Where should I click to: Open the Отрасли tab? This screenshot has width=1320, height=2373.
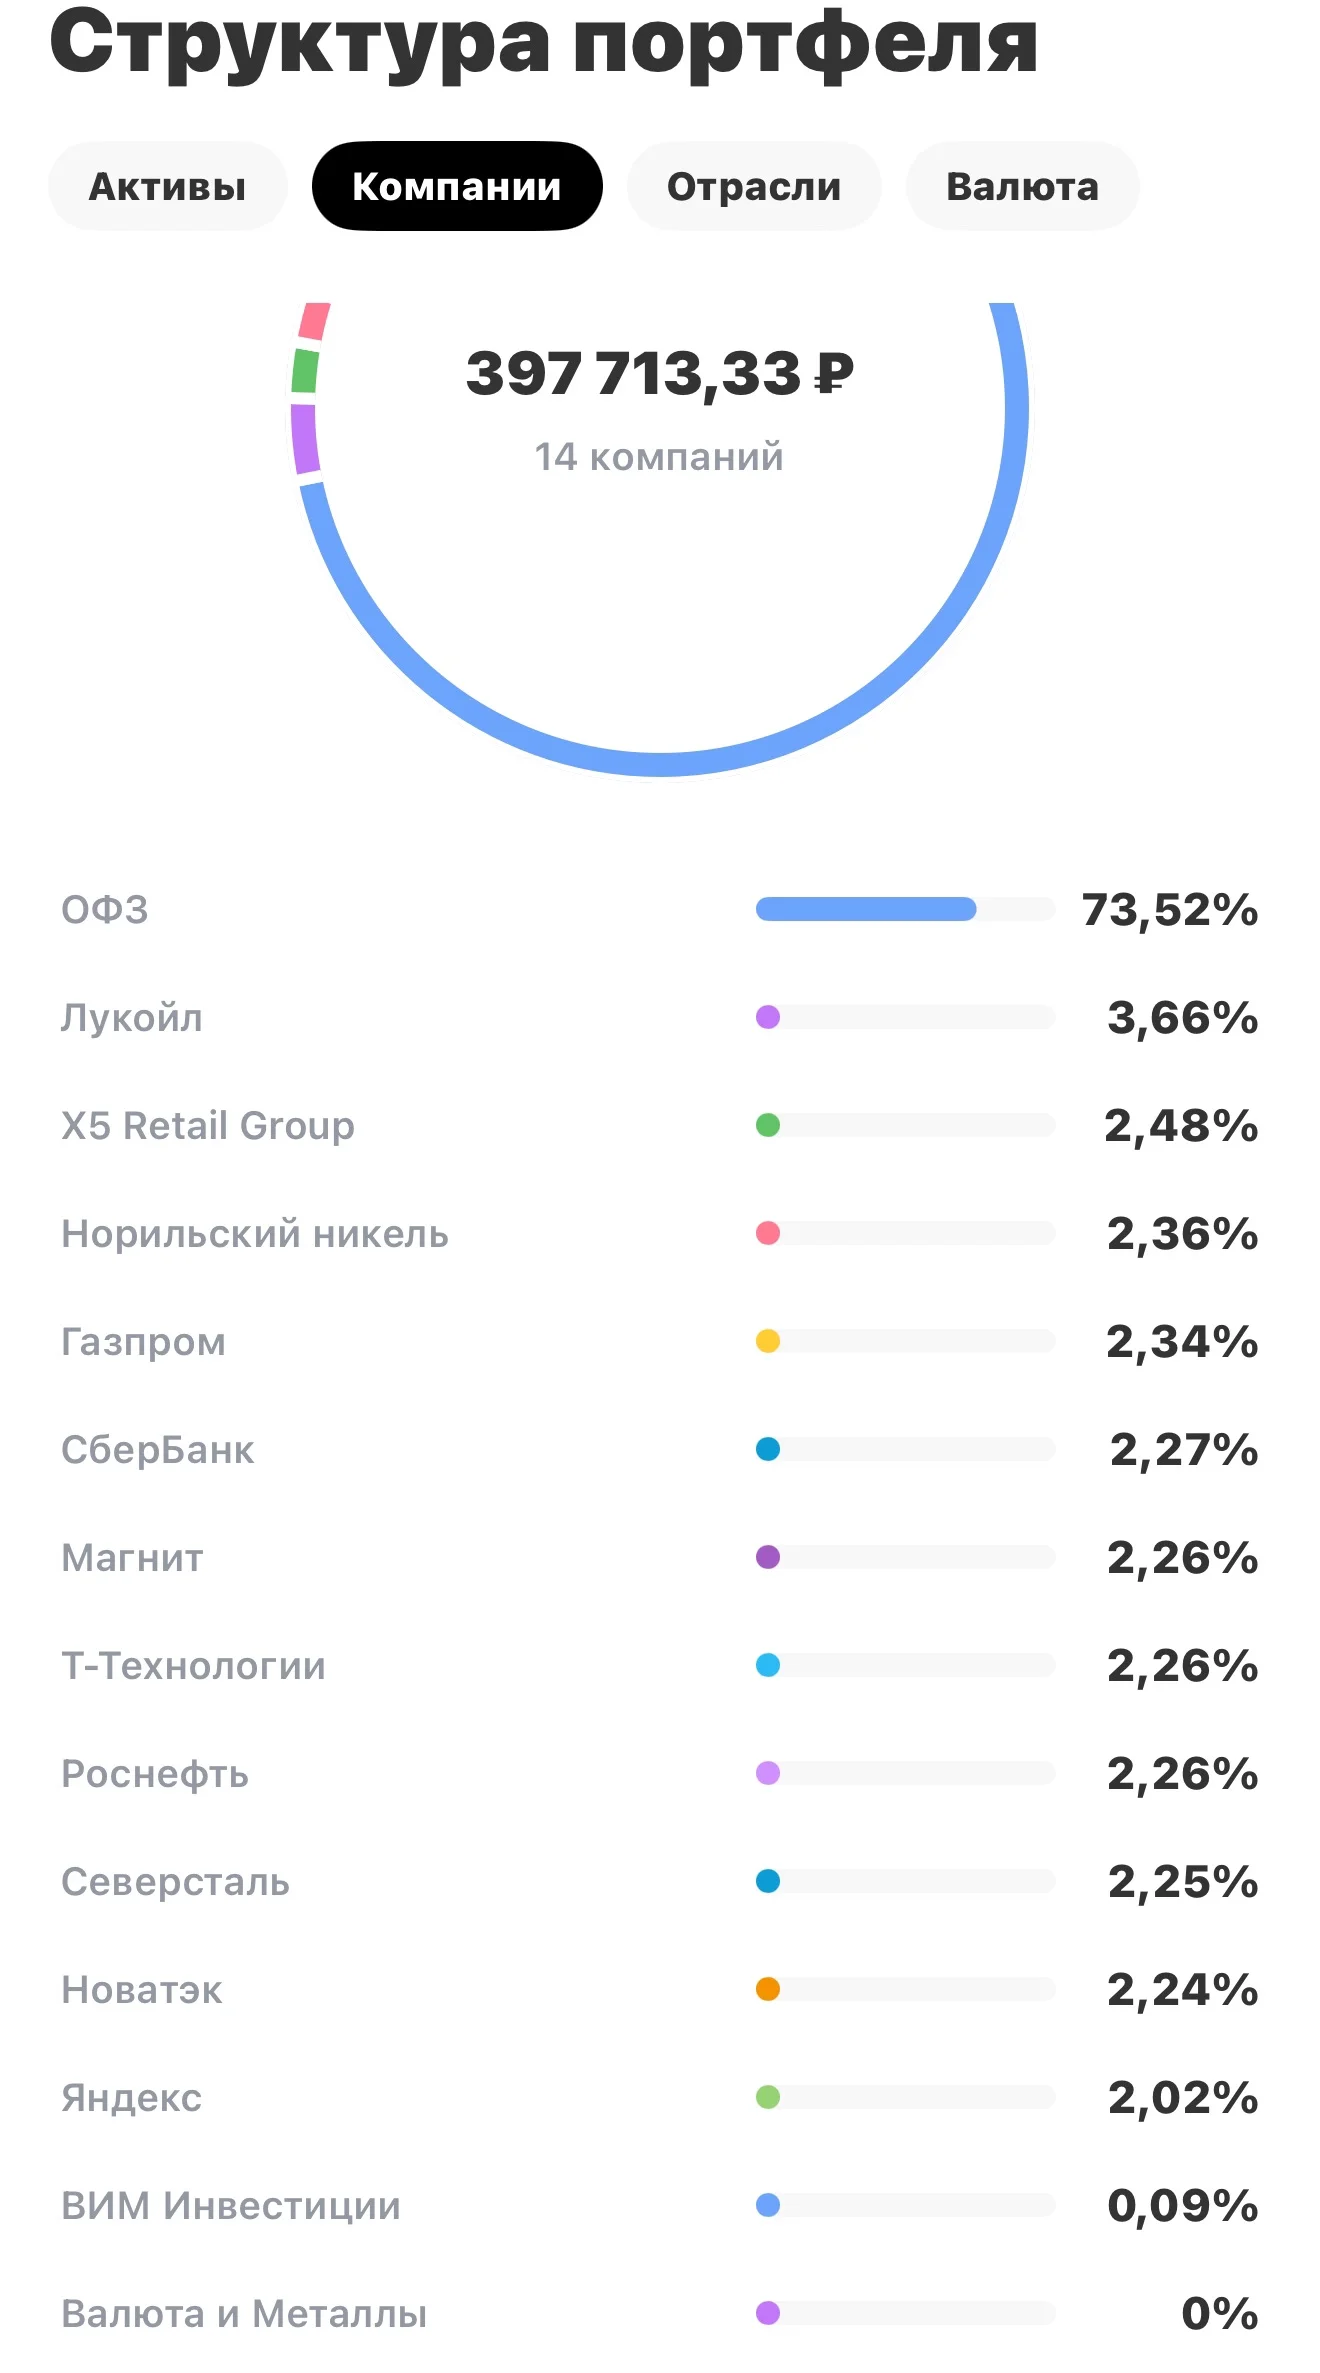[x=754, y=187]
